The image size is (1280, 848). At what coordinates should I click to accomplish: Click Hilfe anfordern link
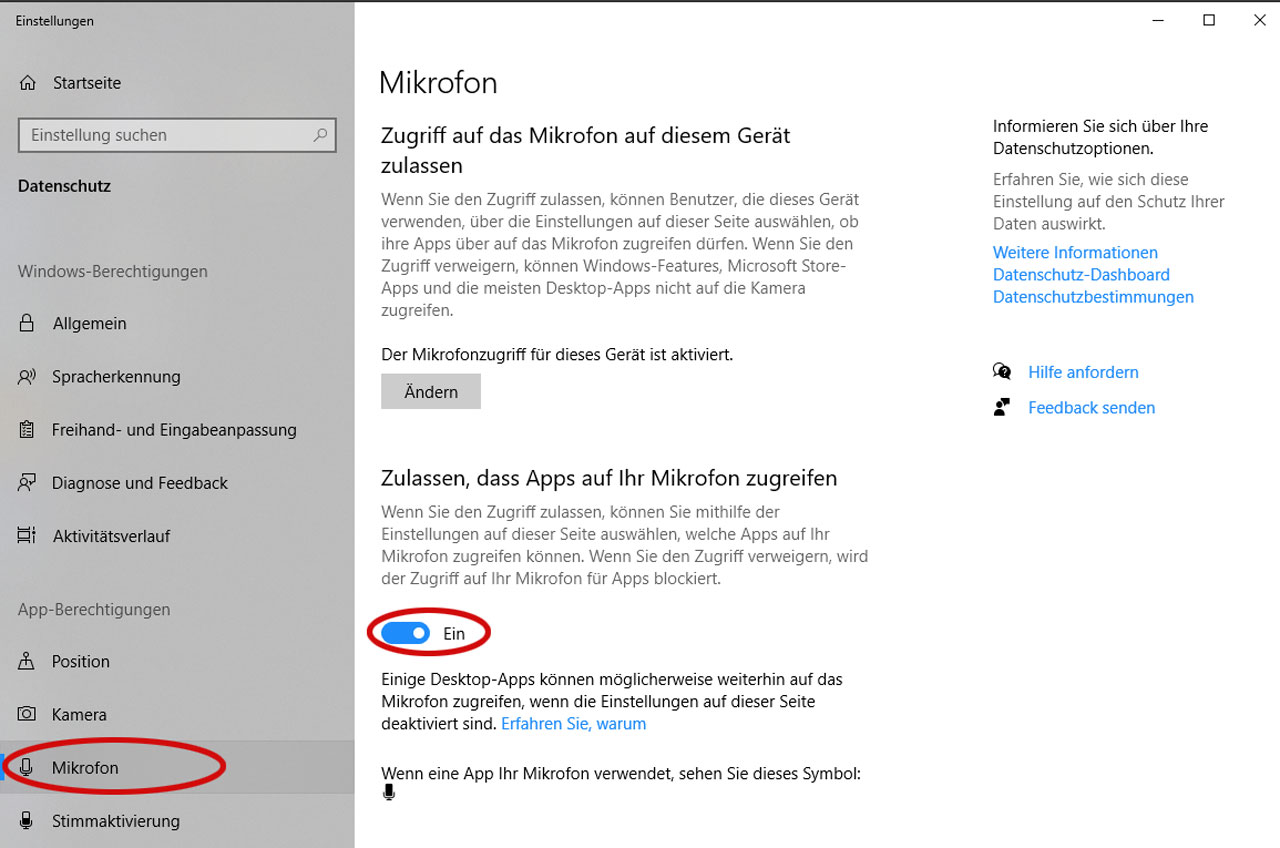coord(1083,372)
